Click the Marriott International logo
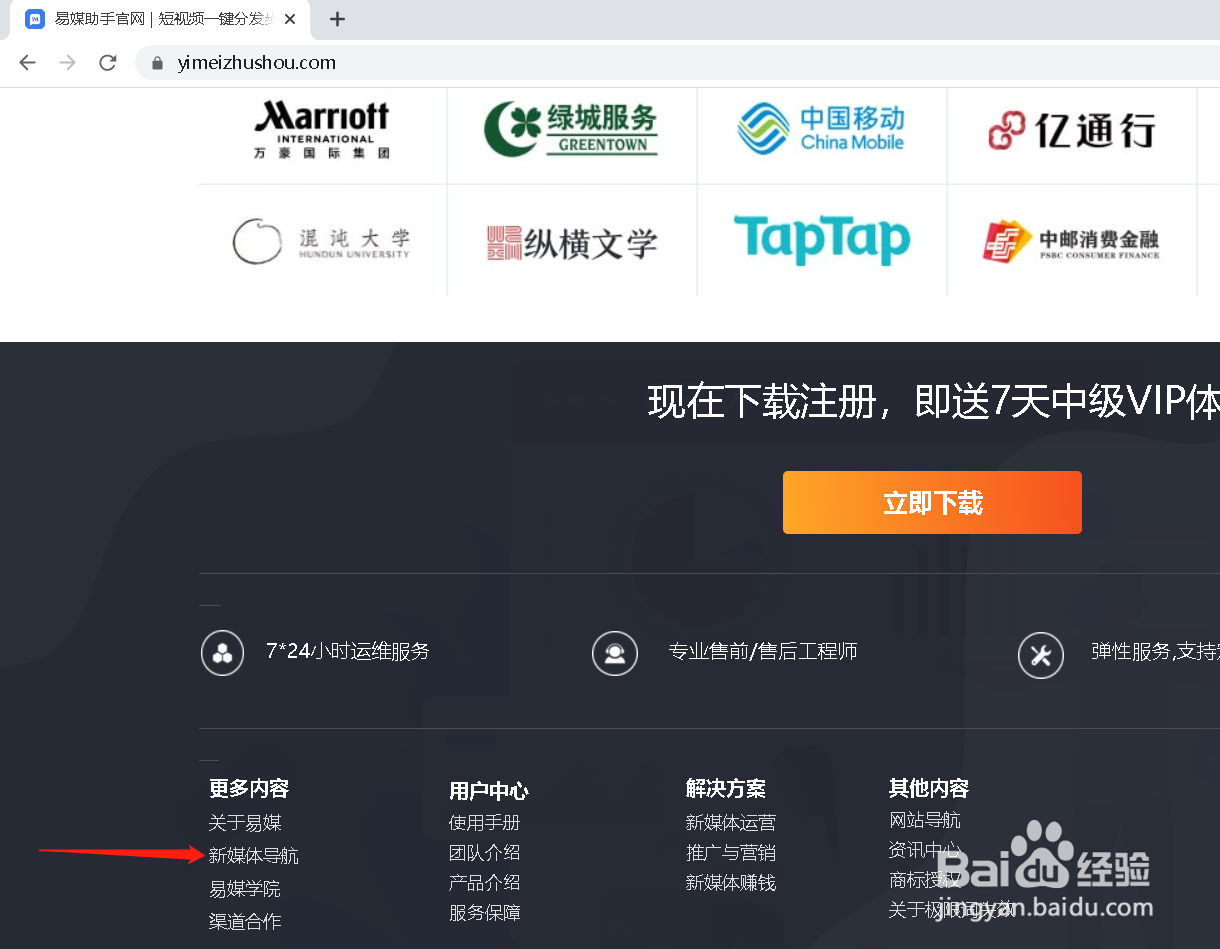This screenshot has width=1220, height=949. click(322, 130)
